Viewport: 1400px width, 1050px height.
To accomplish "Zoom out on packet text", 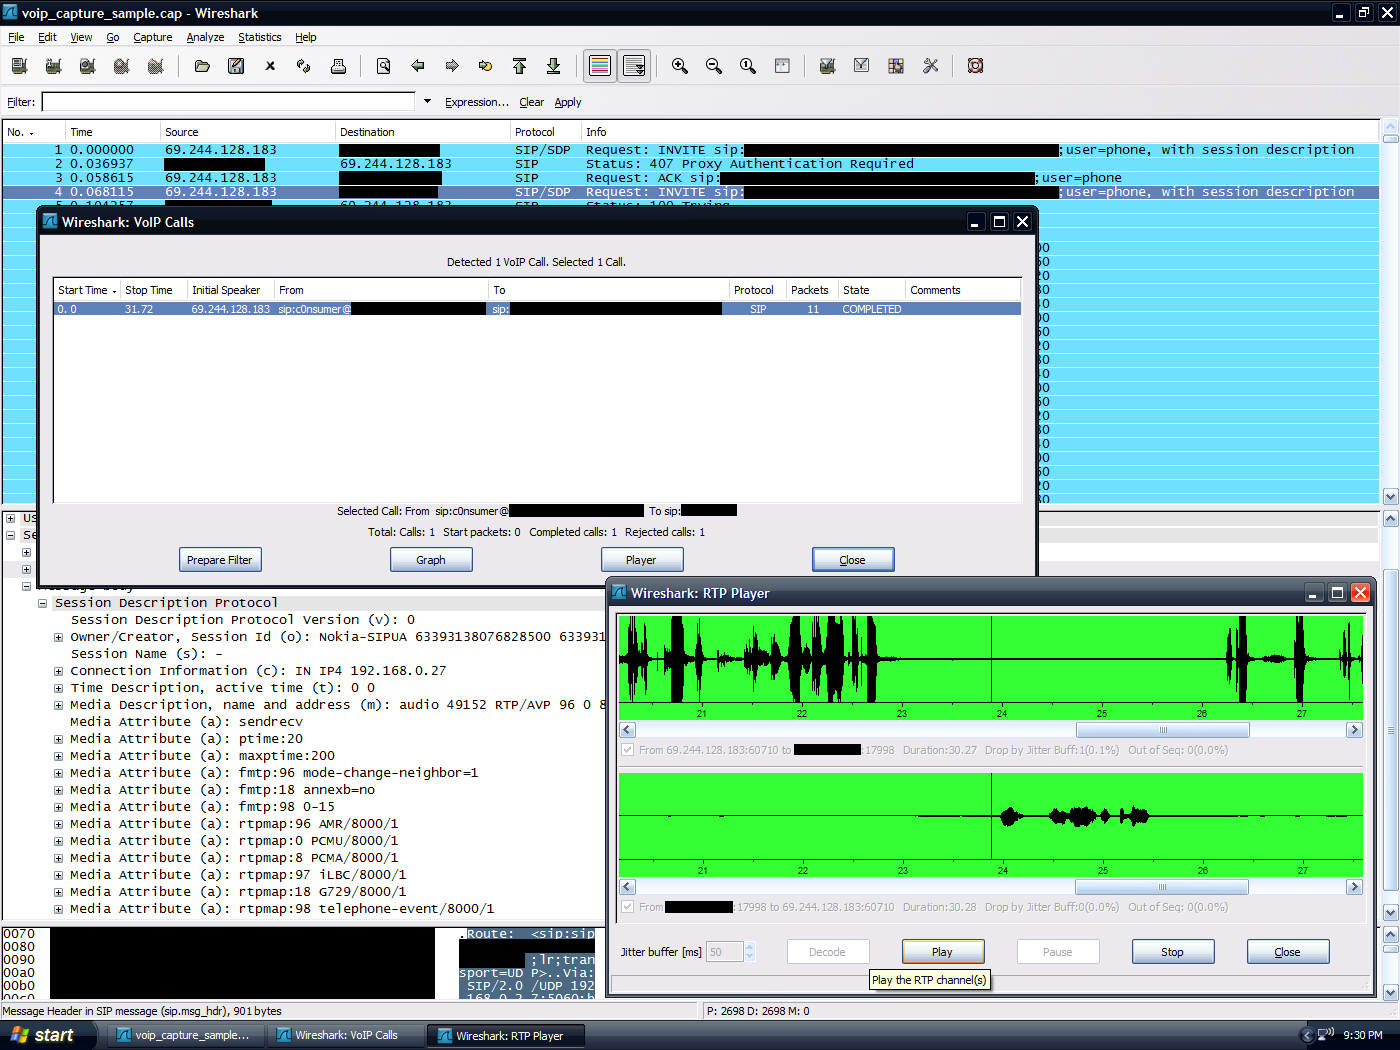I will [714, 66].
